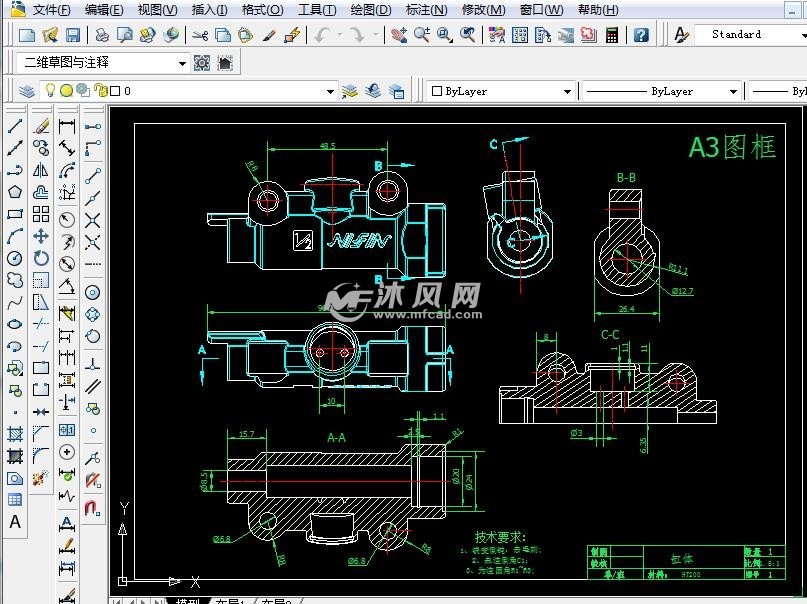This screenshot has width=807, height=604.
Task: Expand the workspace dropdown 二维草图与注释
Action: [182, 63]
